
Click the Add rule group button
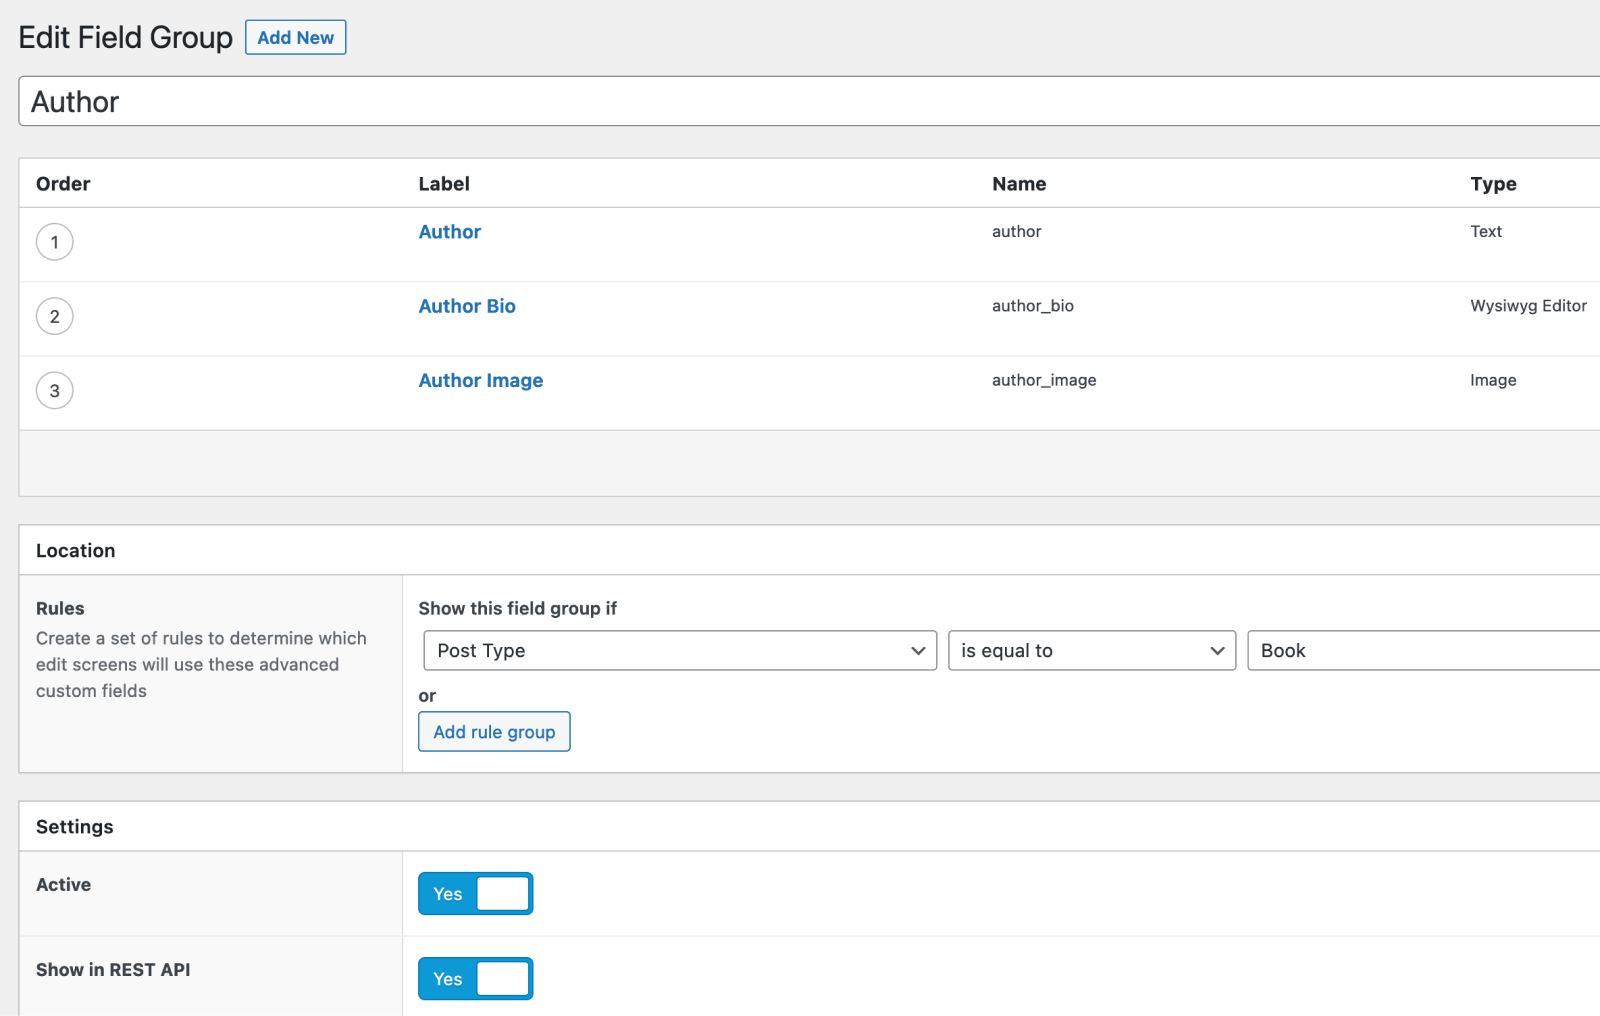tap(493, 731)
